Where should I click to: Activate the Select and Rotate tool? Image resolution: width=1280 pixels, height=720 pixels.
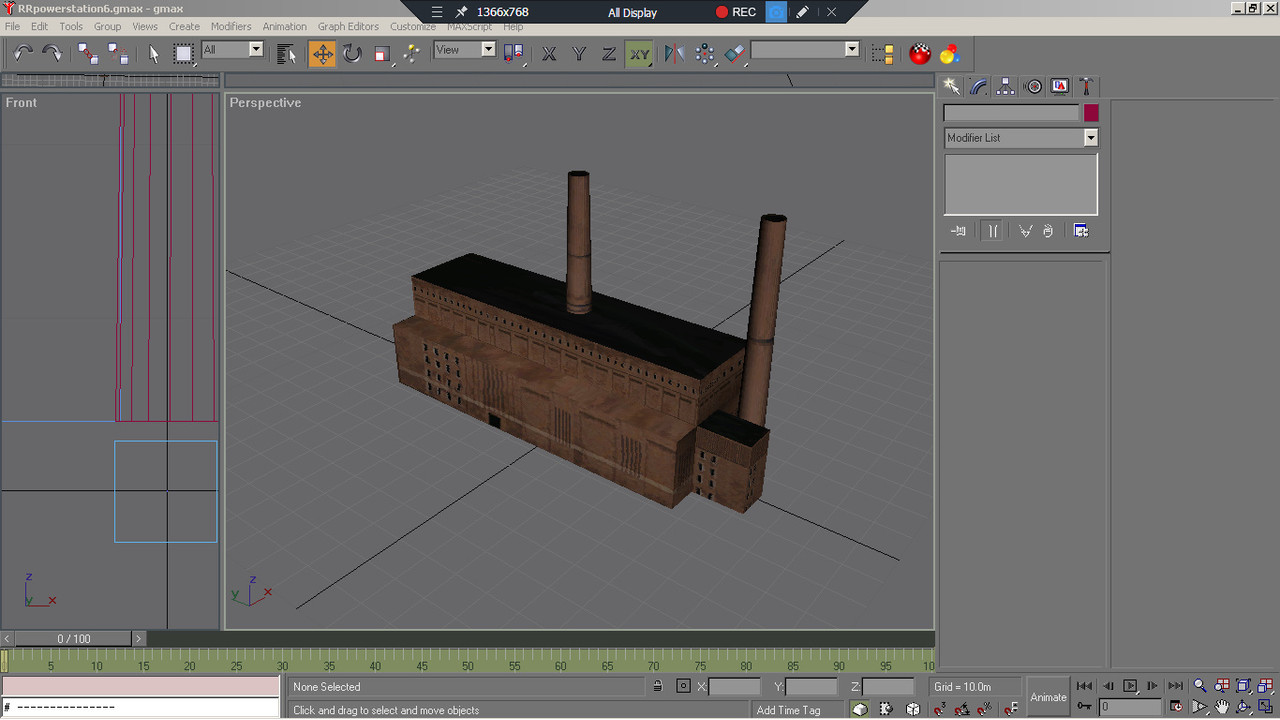click(x=352, y=53)
